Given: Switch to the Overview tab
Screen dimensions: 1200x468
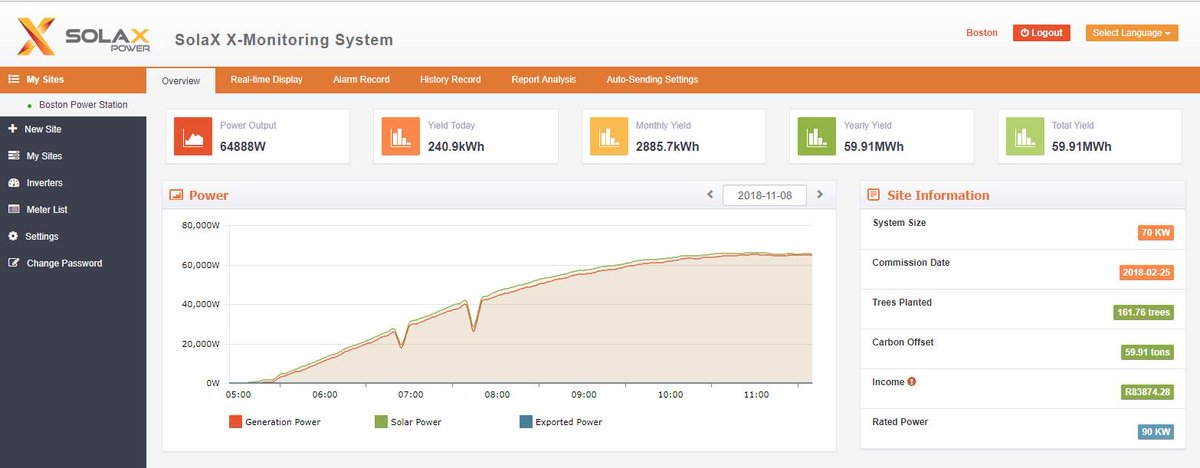Looking at the screenshot, I should 181,80.
